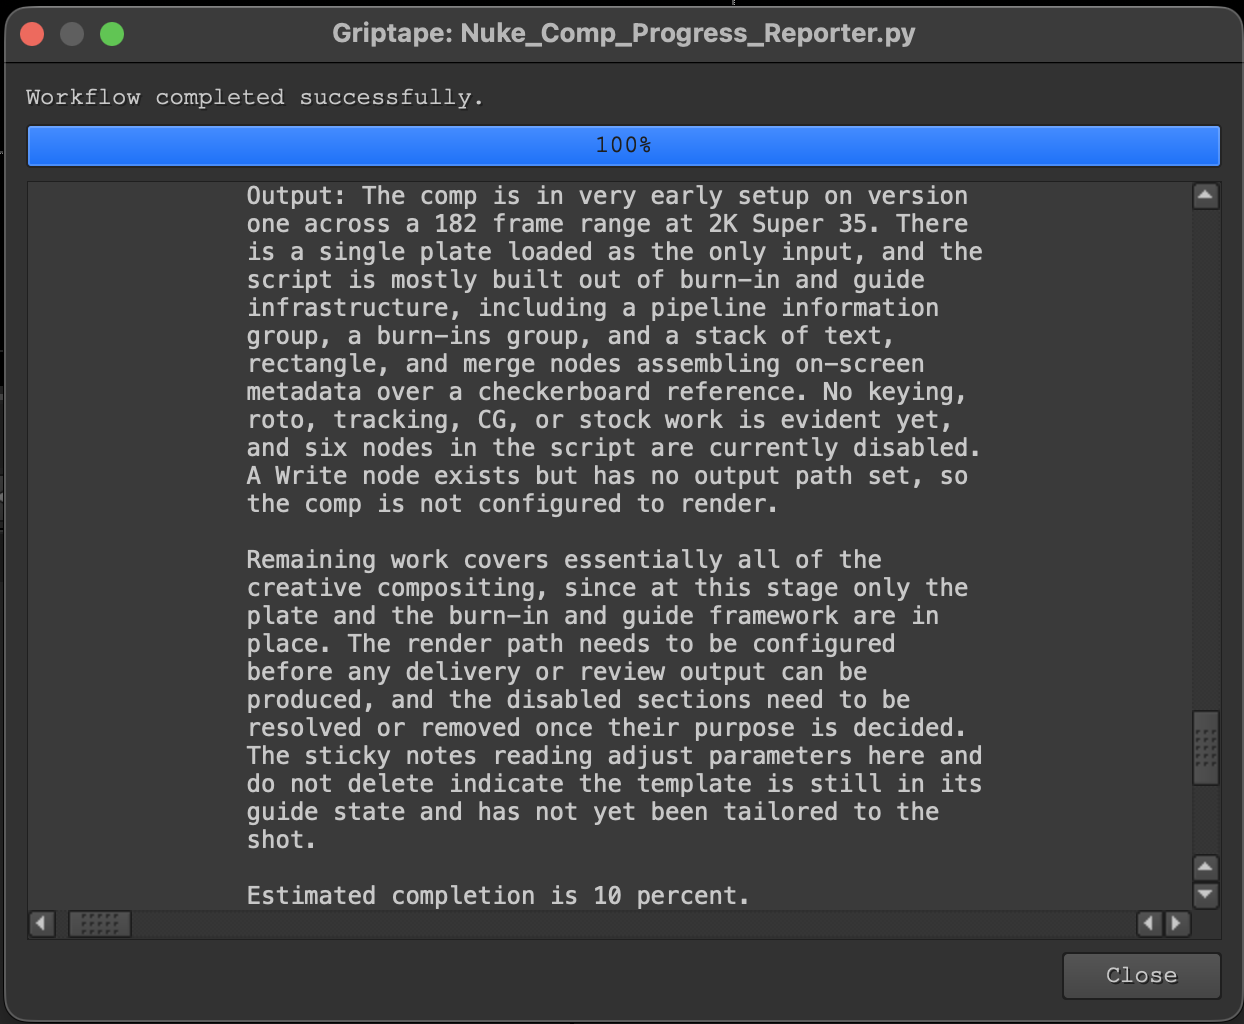Click the vertical scrollbar down arrow
This screenshot has height=1024, width=1244.
pyautogui.click(x=1205, y=895)
